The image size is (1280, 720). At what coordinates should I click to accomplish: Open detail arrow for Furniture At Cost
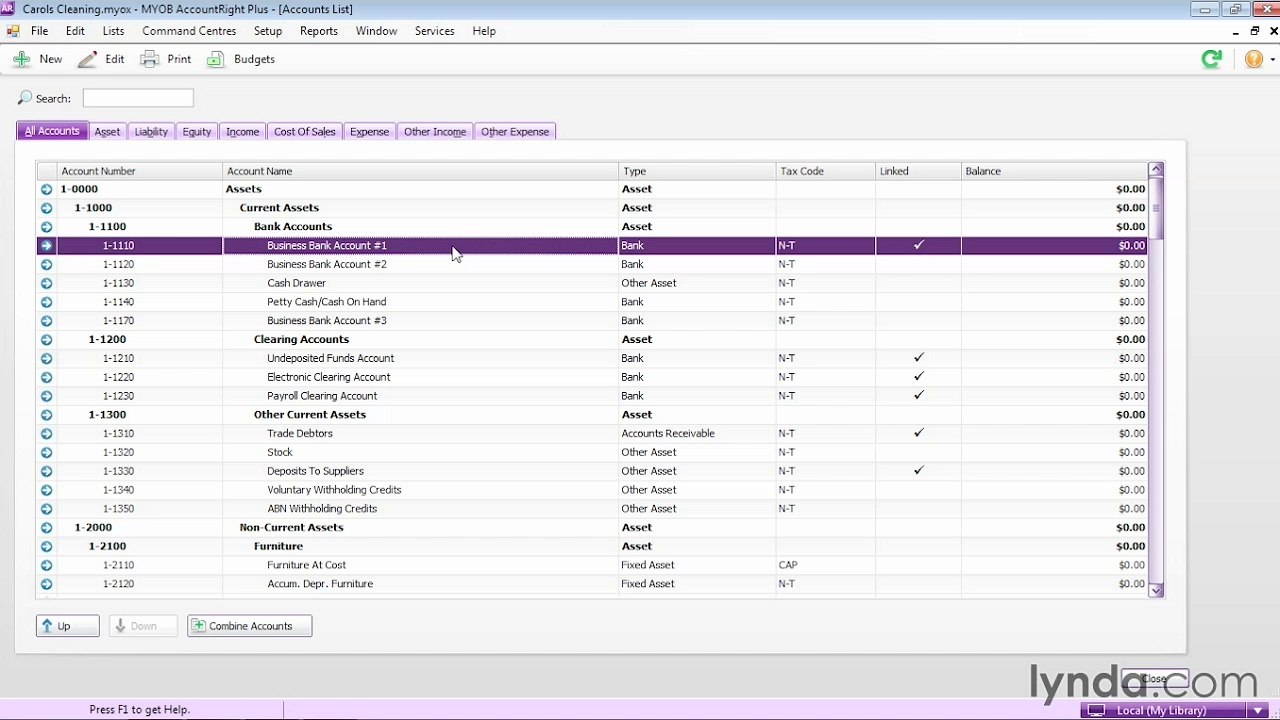click(x=46, y=565)
